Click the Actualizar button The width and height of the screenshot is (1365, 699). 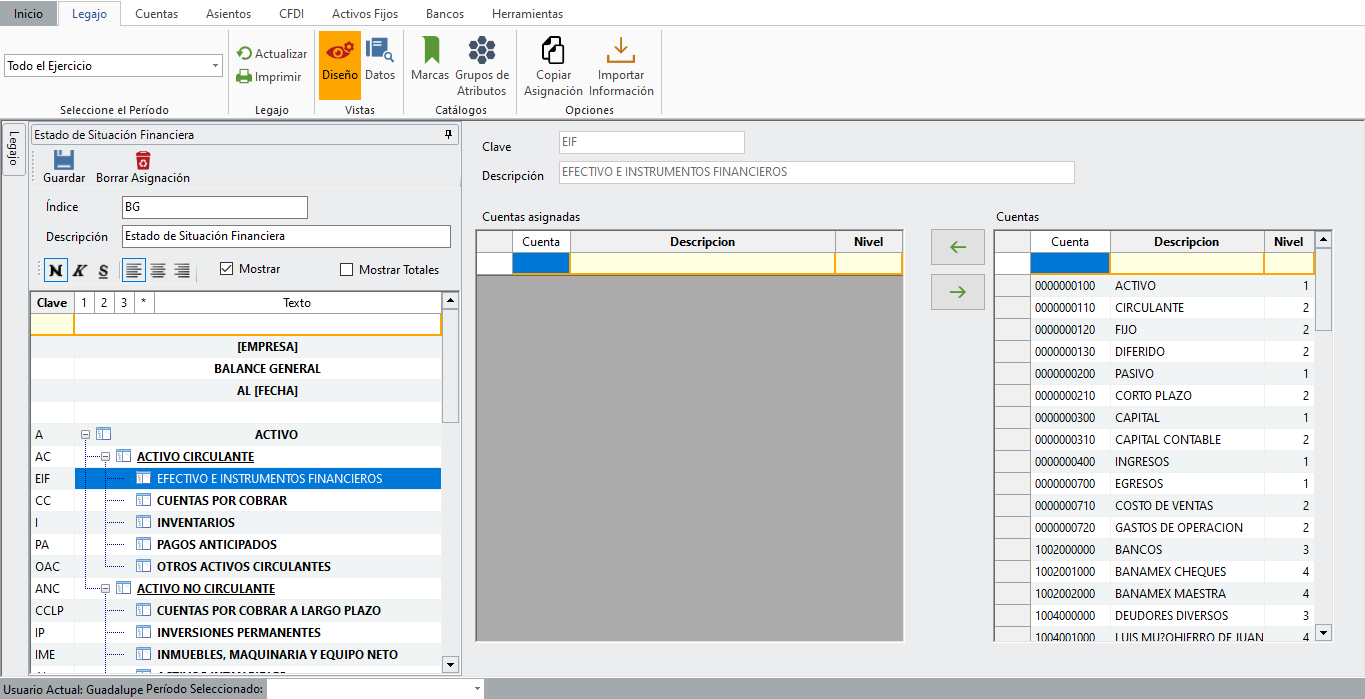point(271,54)
